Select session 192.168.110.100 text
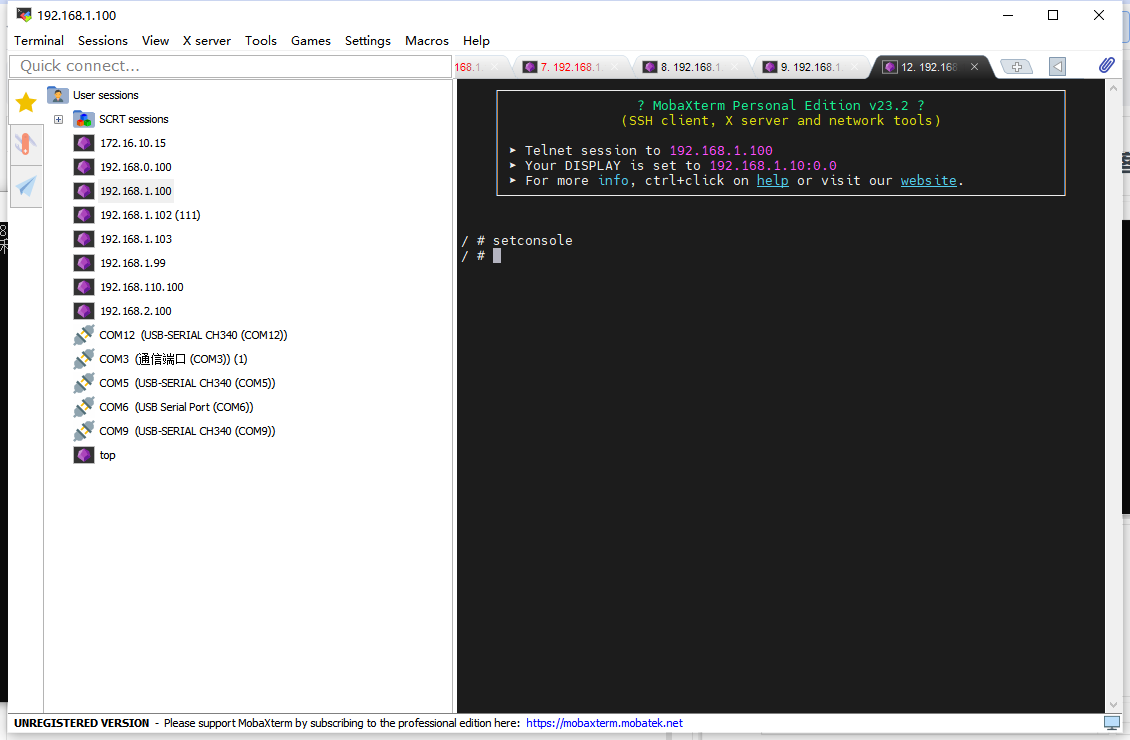Screen dimensions: 1130x740 click(141, 287)
